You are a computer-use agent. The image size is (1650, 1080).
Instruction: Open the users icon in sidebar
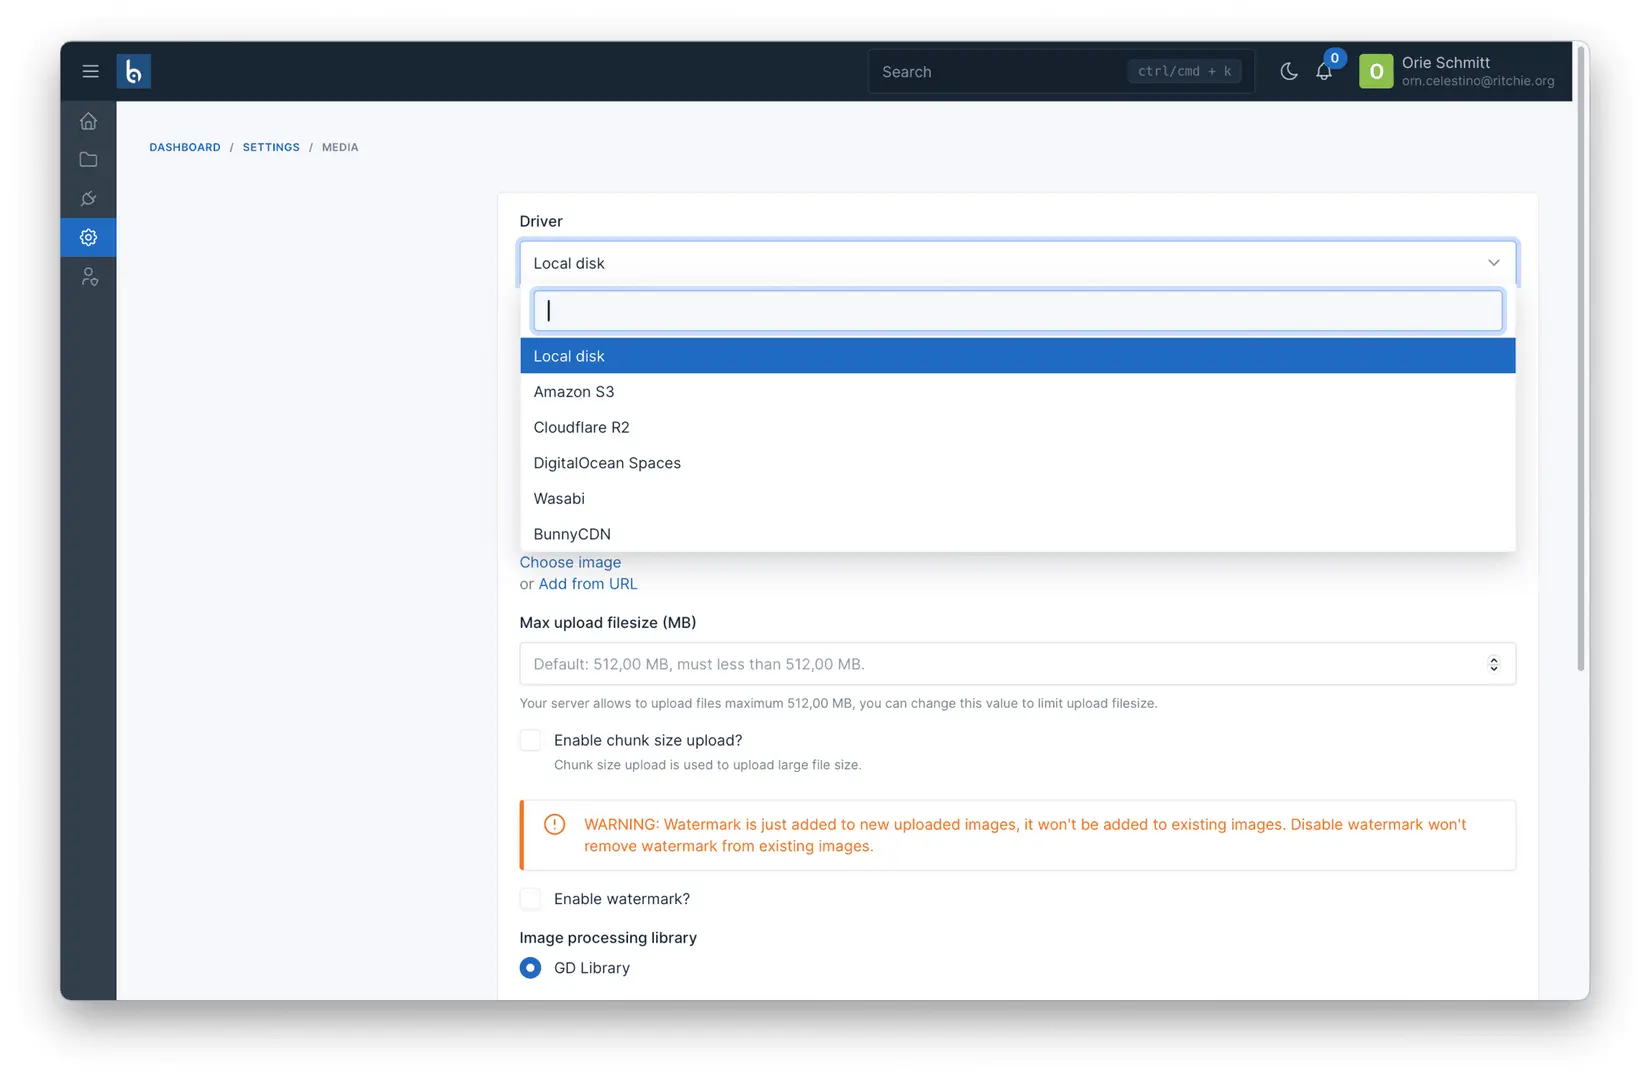[x=88, y=277]
